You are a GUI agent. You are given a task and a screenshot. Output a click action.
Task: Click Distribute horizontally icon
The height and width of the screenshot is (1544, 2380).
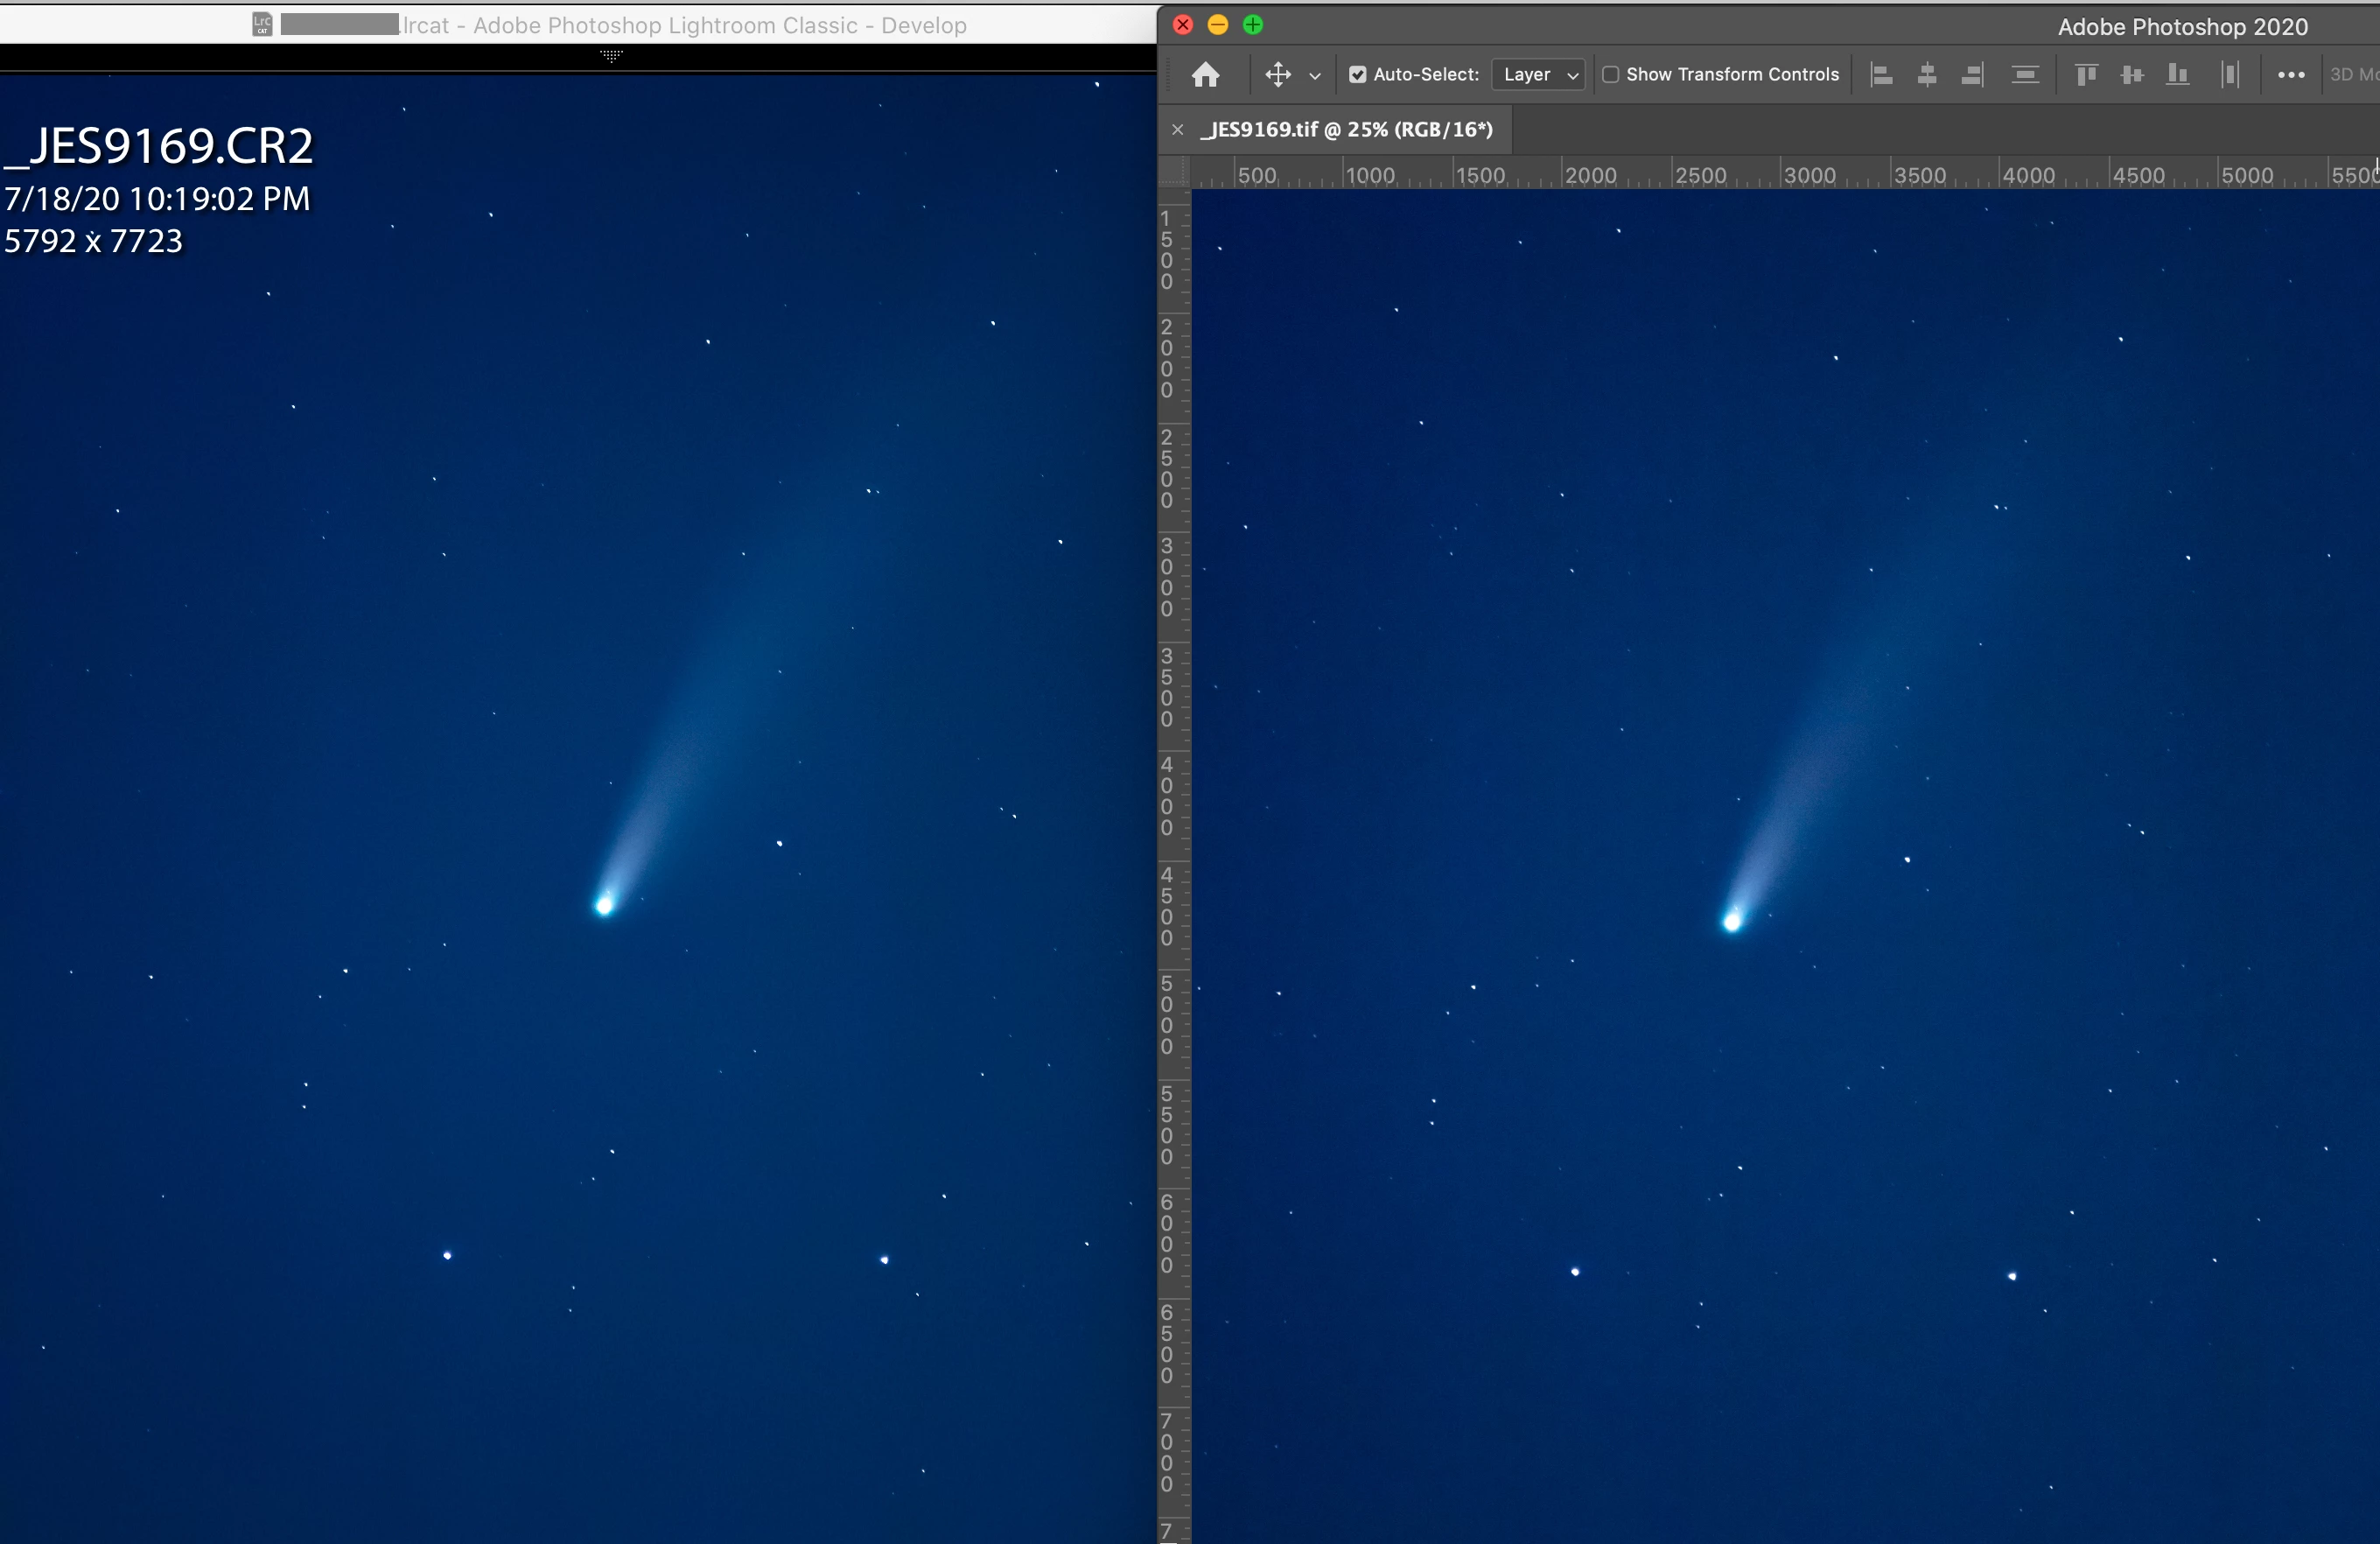pos(2230,75)
